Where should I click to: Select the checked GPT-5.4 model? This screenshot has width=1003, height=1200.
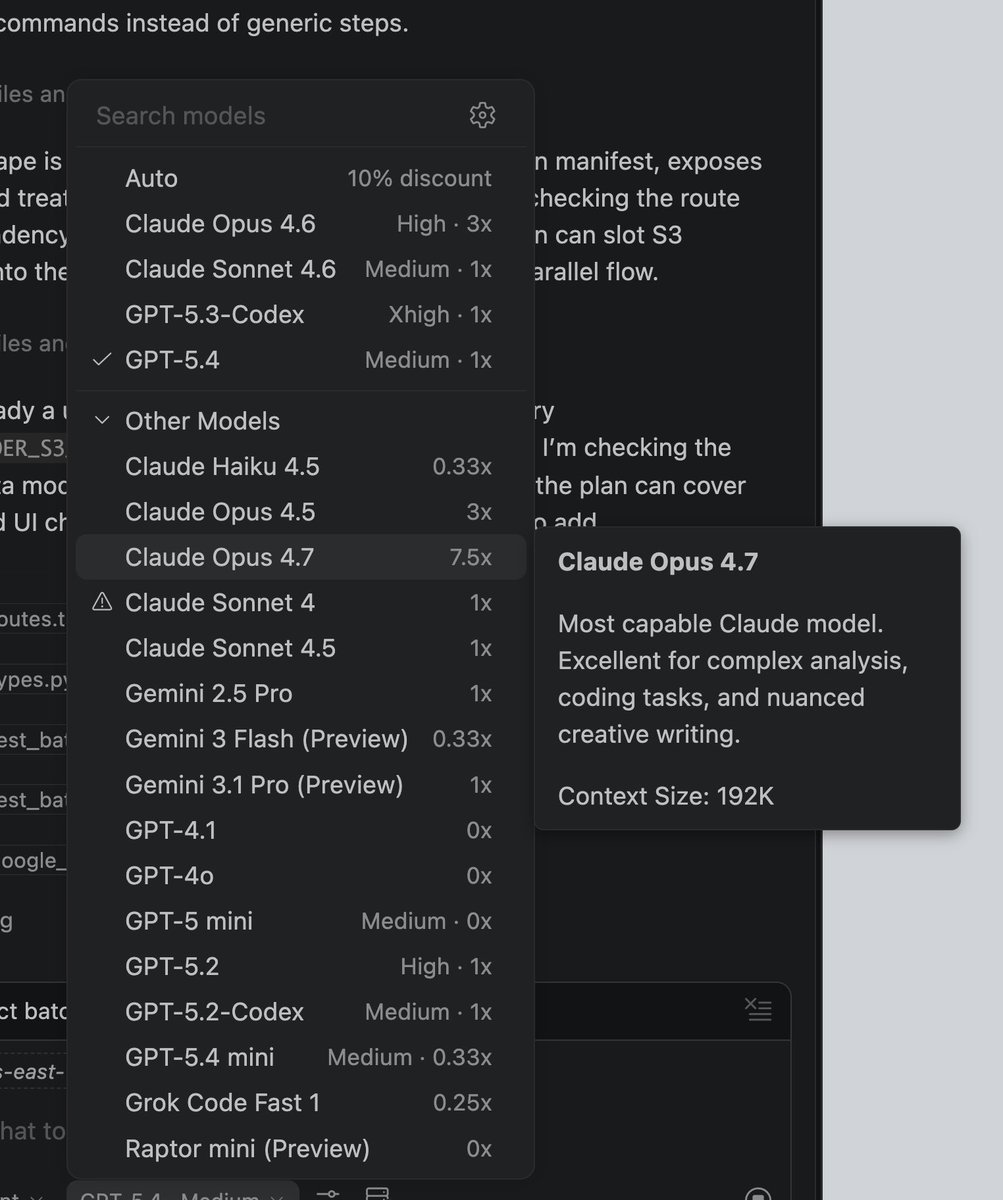[x=301, y=360]
